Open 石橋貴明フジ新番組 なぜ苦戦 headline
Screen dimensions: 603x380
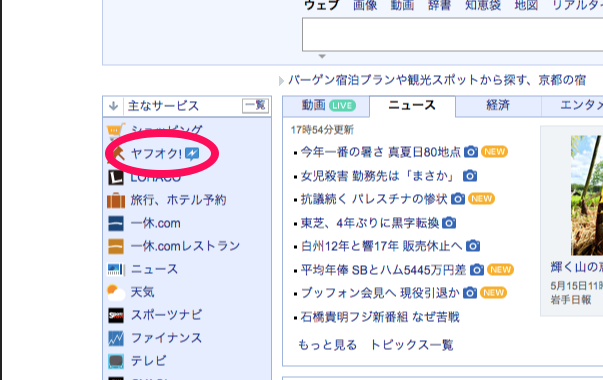pyautogui.click(x=380, y=317)
